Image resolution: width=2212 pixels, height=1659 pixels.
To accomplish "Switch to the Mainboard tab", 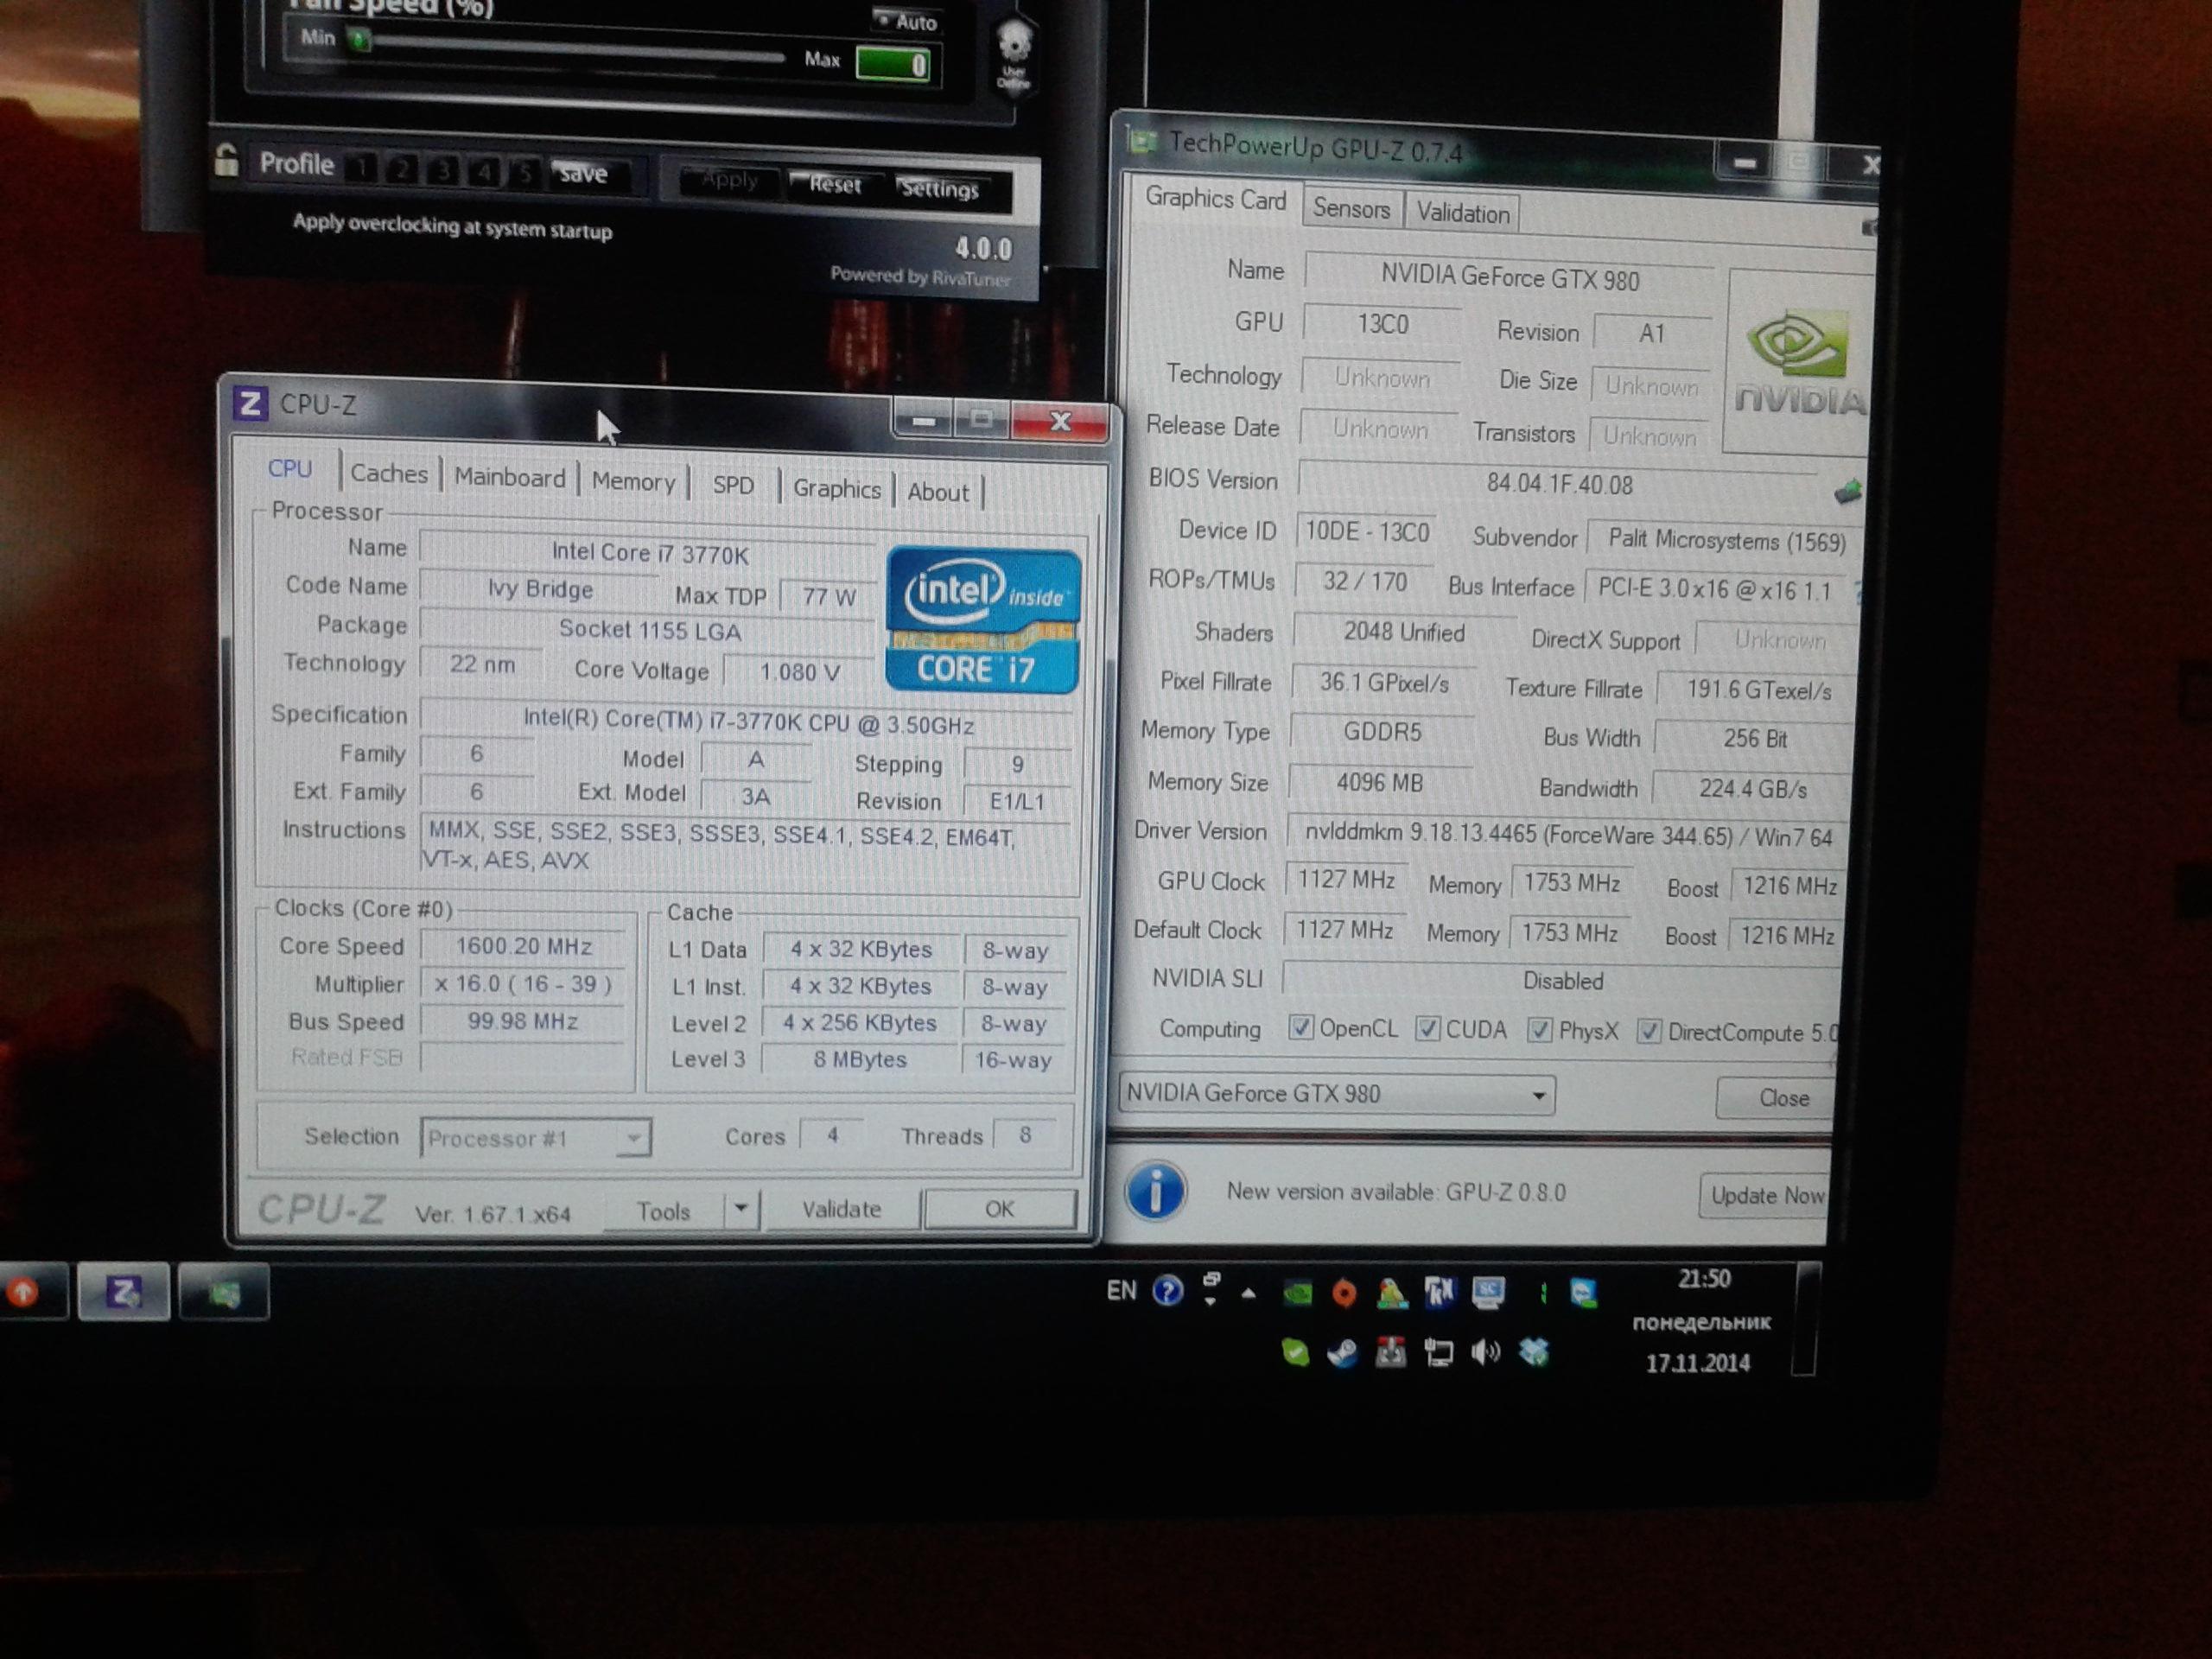I will coord(510,477).
